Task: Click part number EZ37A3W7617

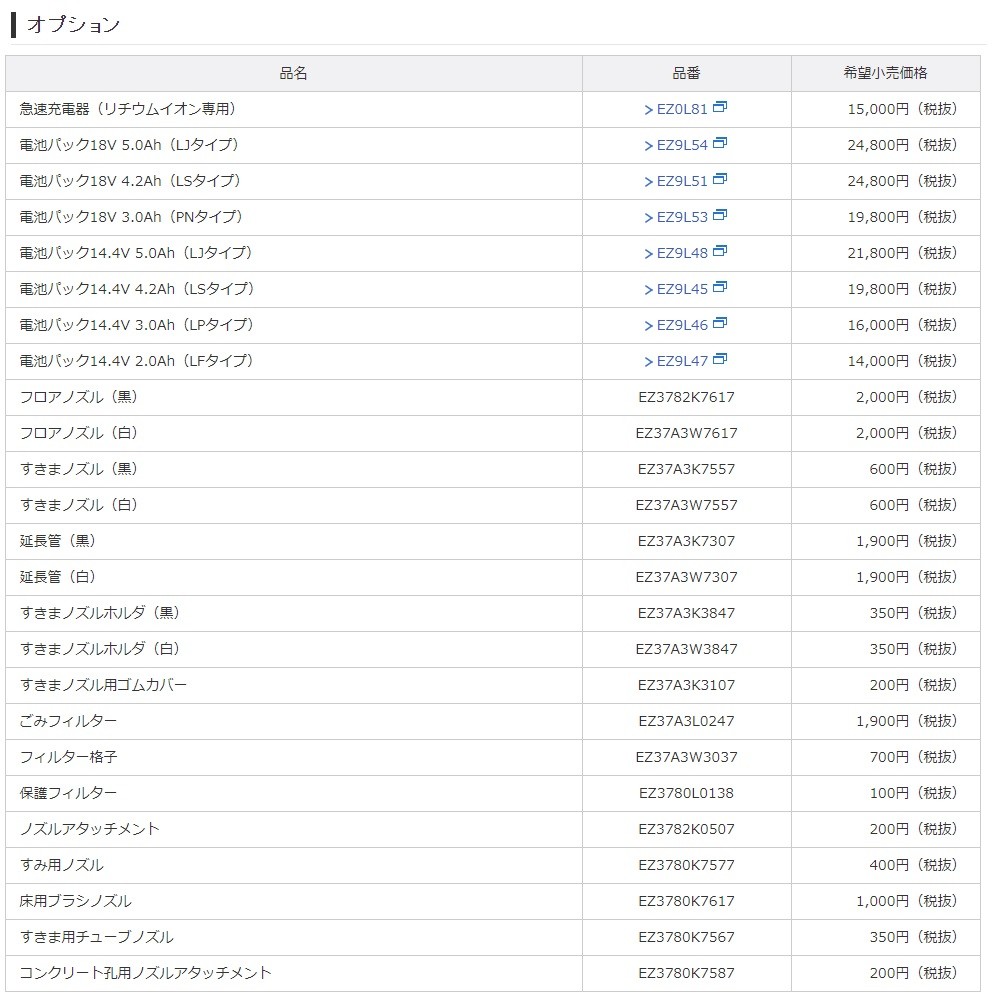Action: click(x=686, y=433)
